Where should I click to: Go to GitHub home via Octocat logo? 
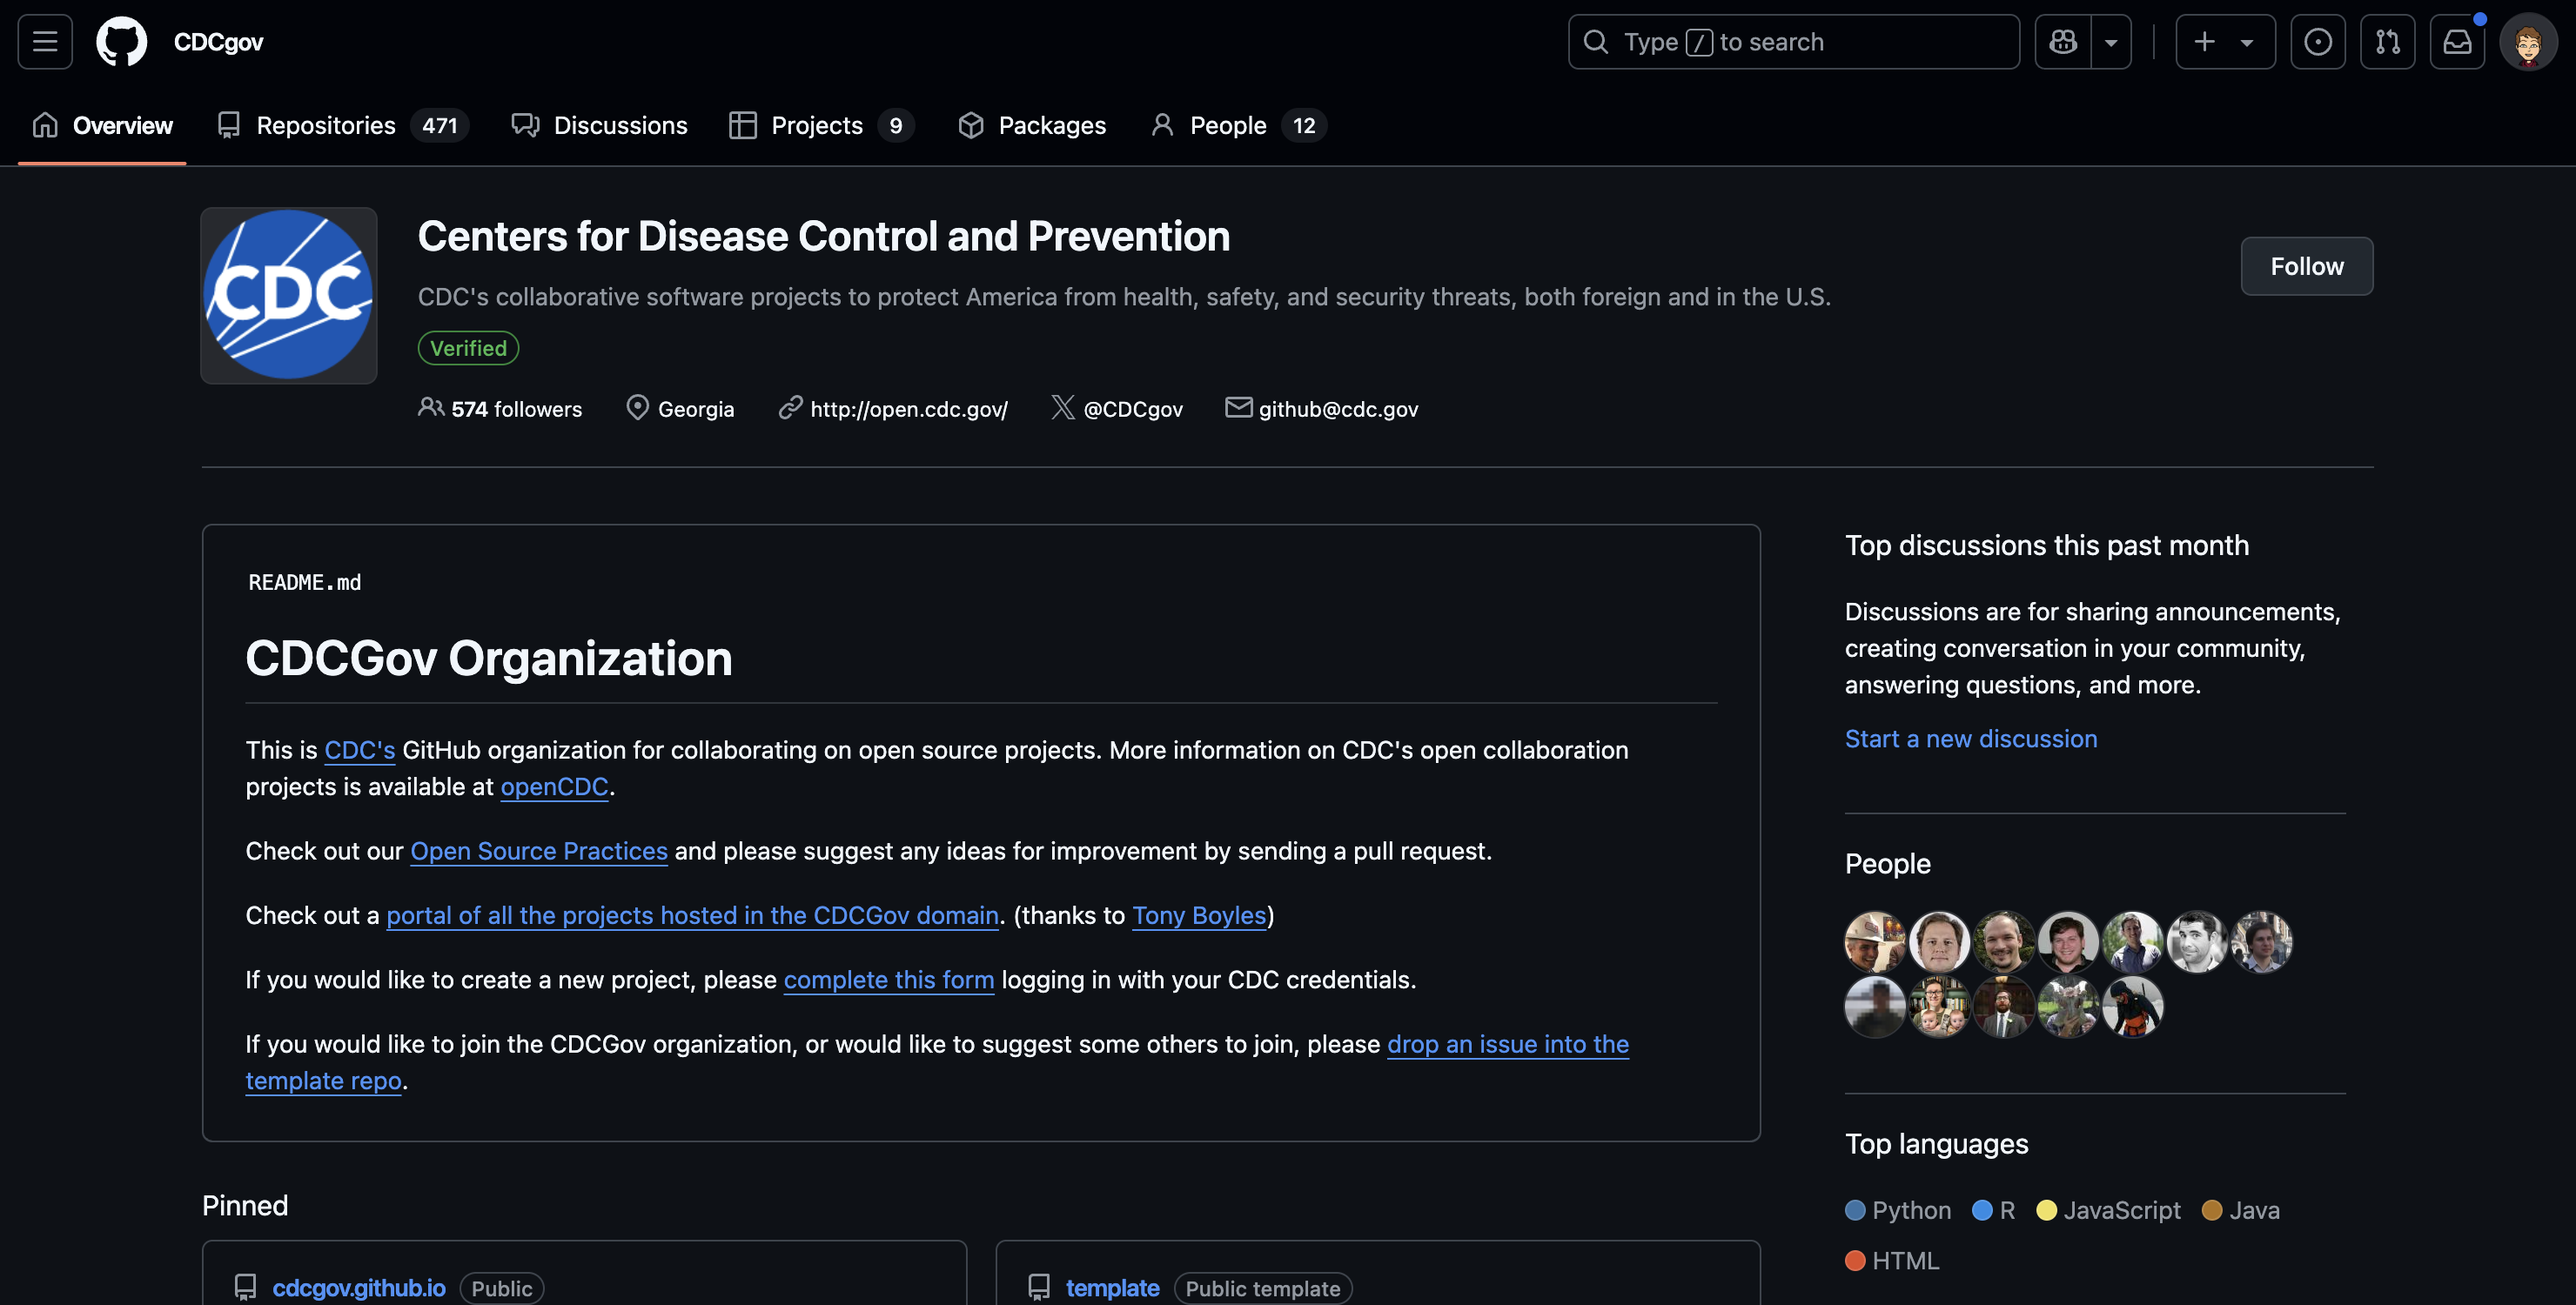click(x=121, y=42)
